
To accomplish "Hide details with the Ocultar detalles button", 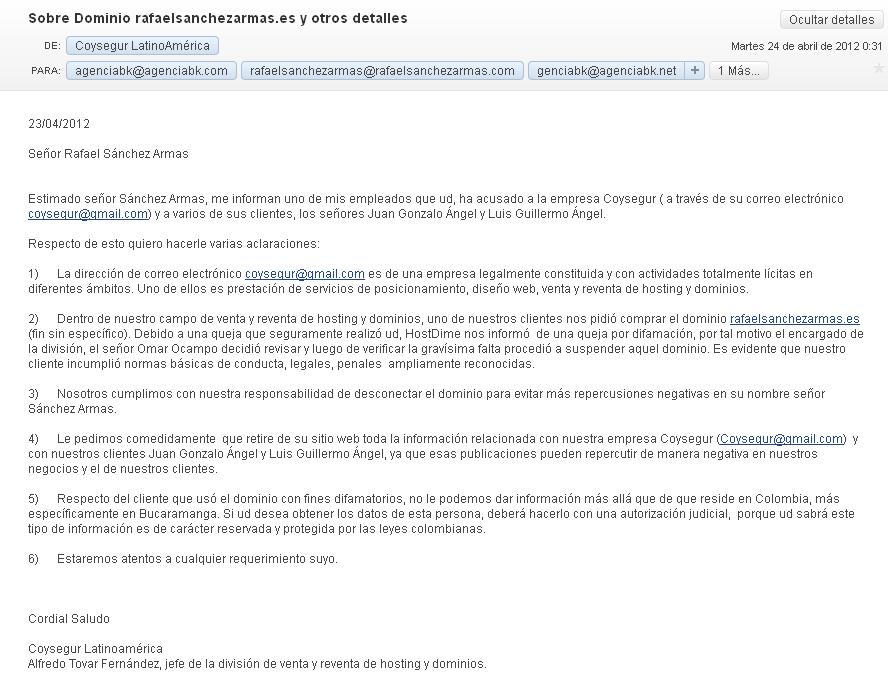I will pos(831,20).
